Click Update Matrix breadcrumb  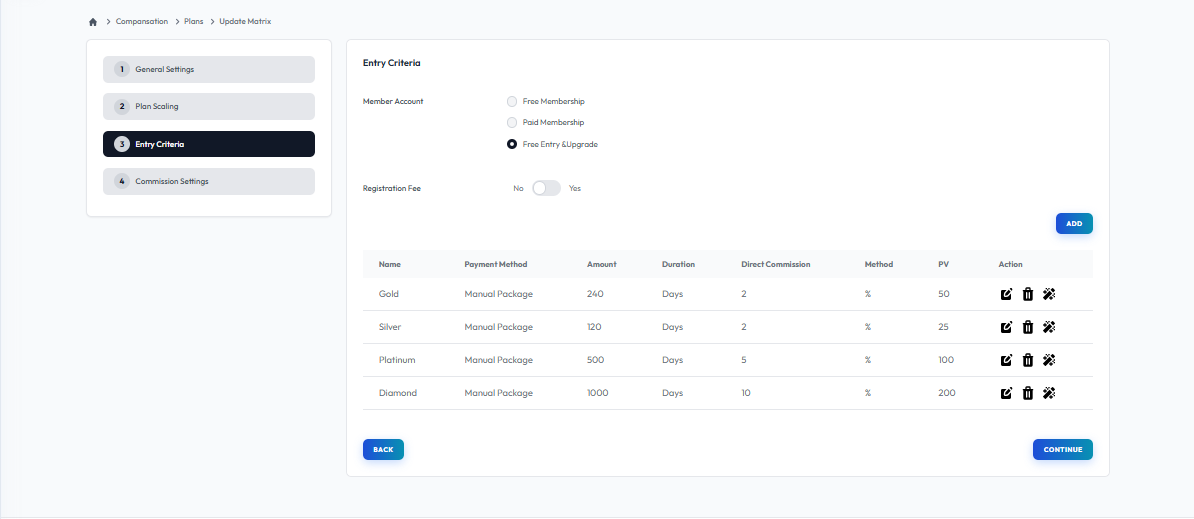click(x=245, y=22)
